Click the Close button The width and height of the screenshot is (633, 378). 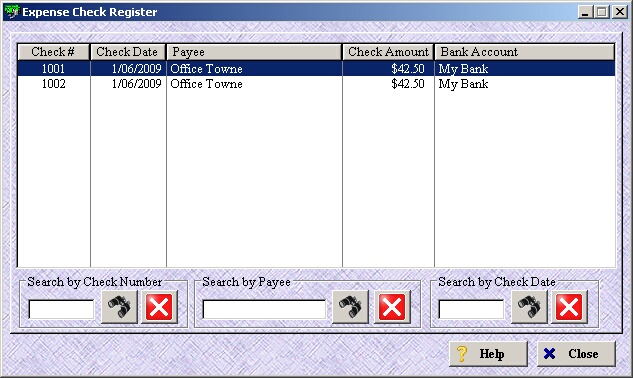tap(576, 354)
